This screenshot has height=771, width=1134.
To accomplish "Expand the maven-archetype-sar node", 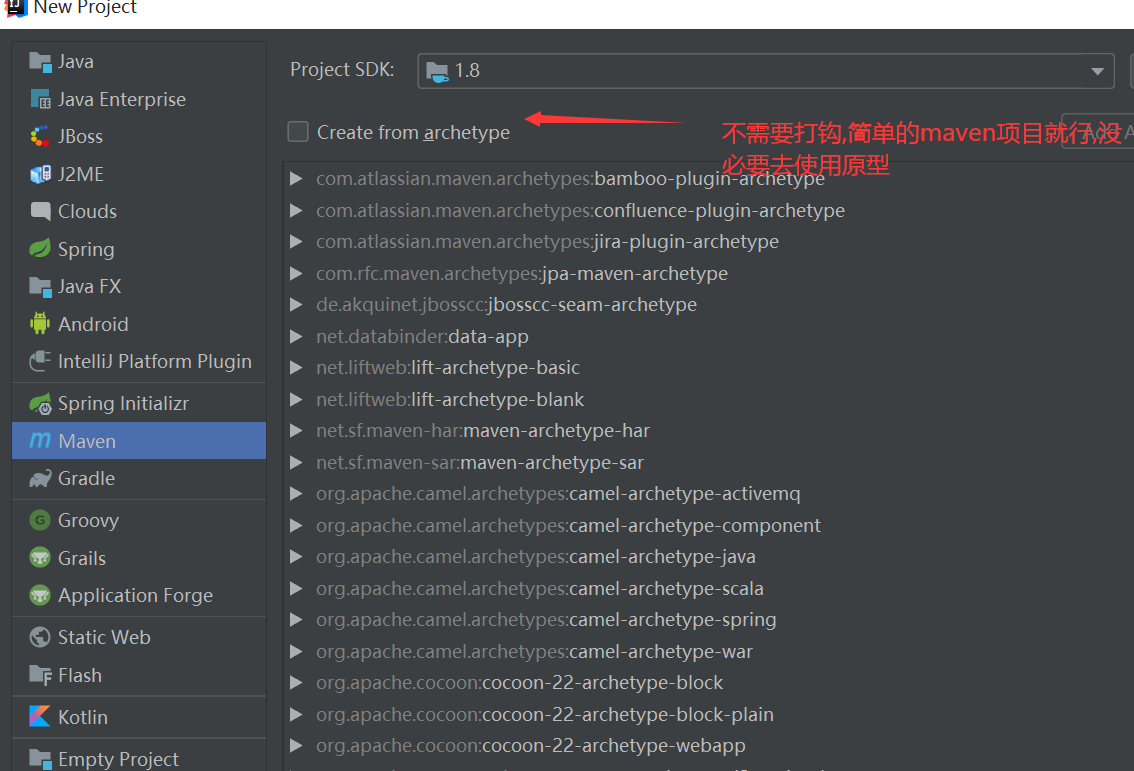I will point(296,462).
